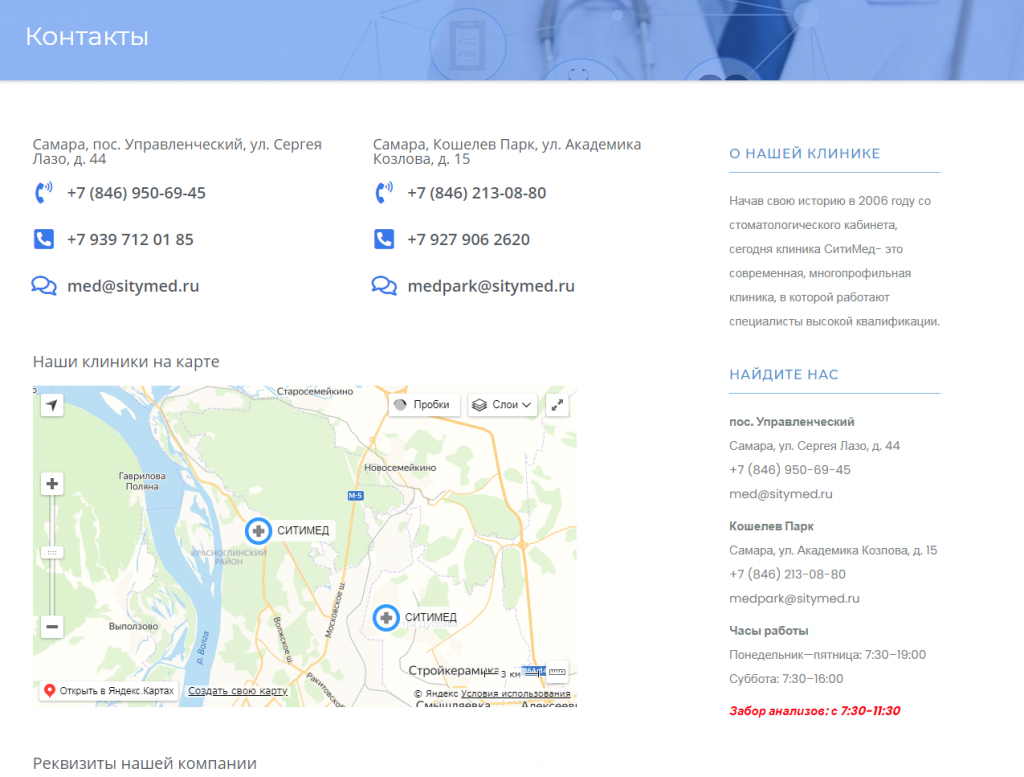Click the upper СИТИМЕД map marker
Screen dimensions: 1024x777
click(259, 531)
